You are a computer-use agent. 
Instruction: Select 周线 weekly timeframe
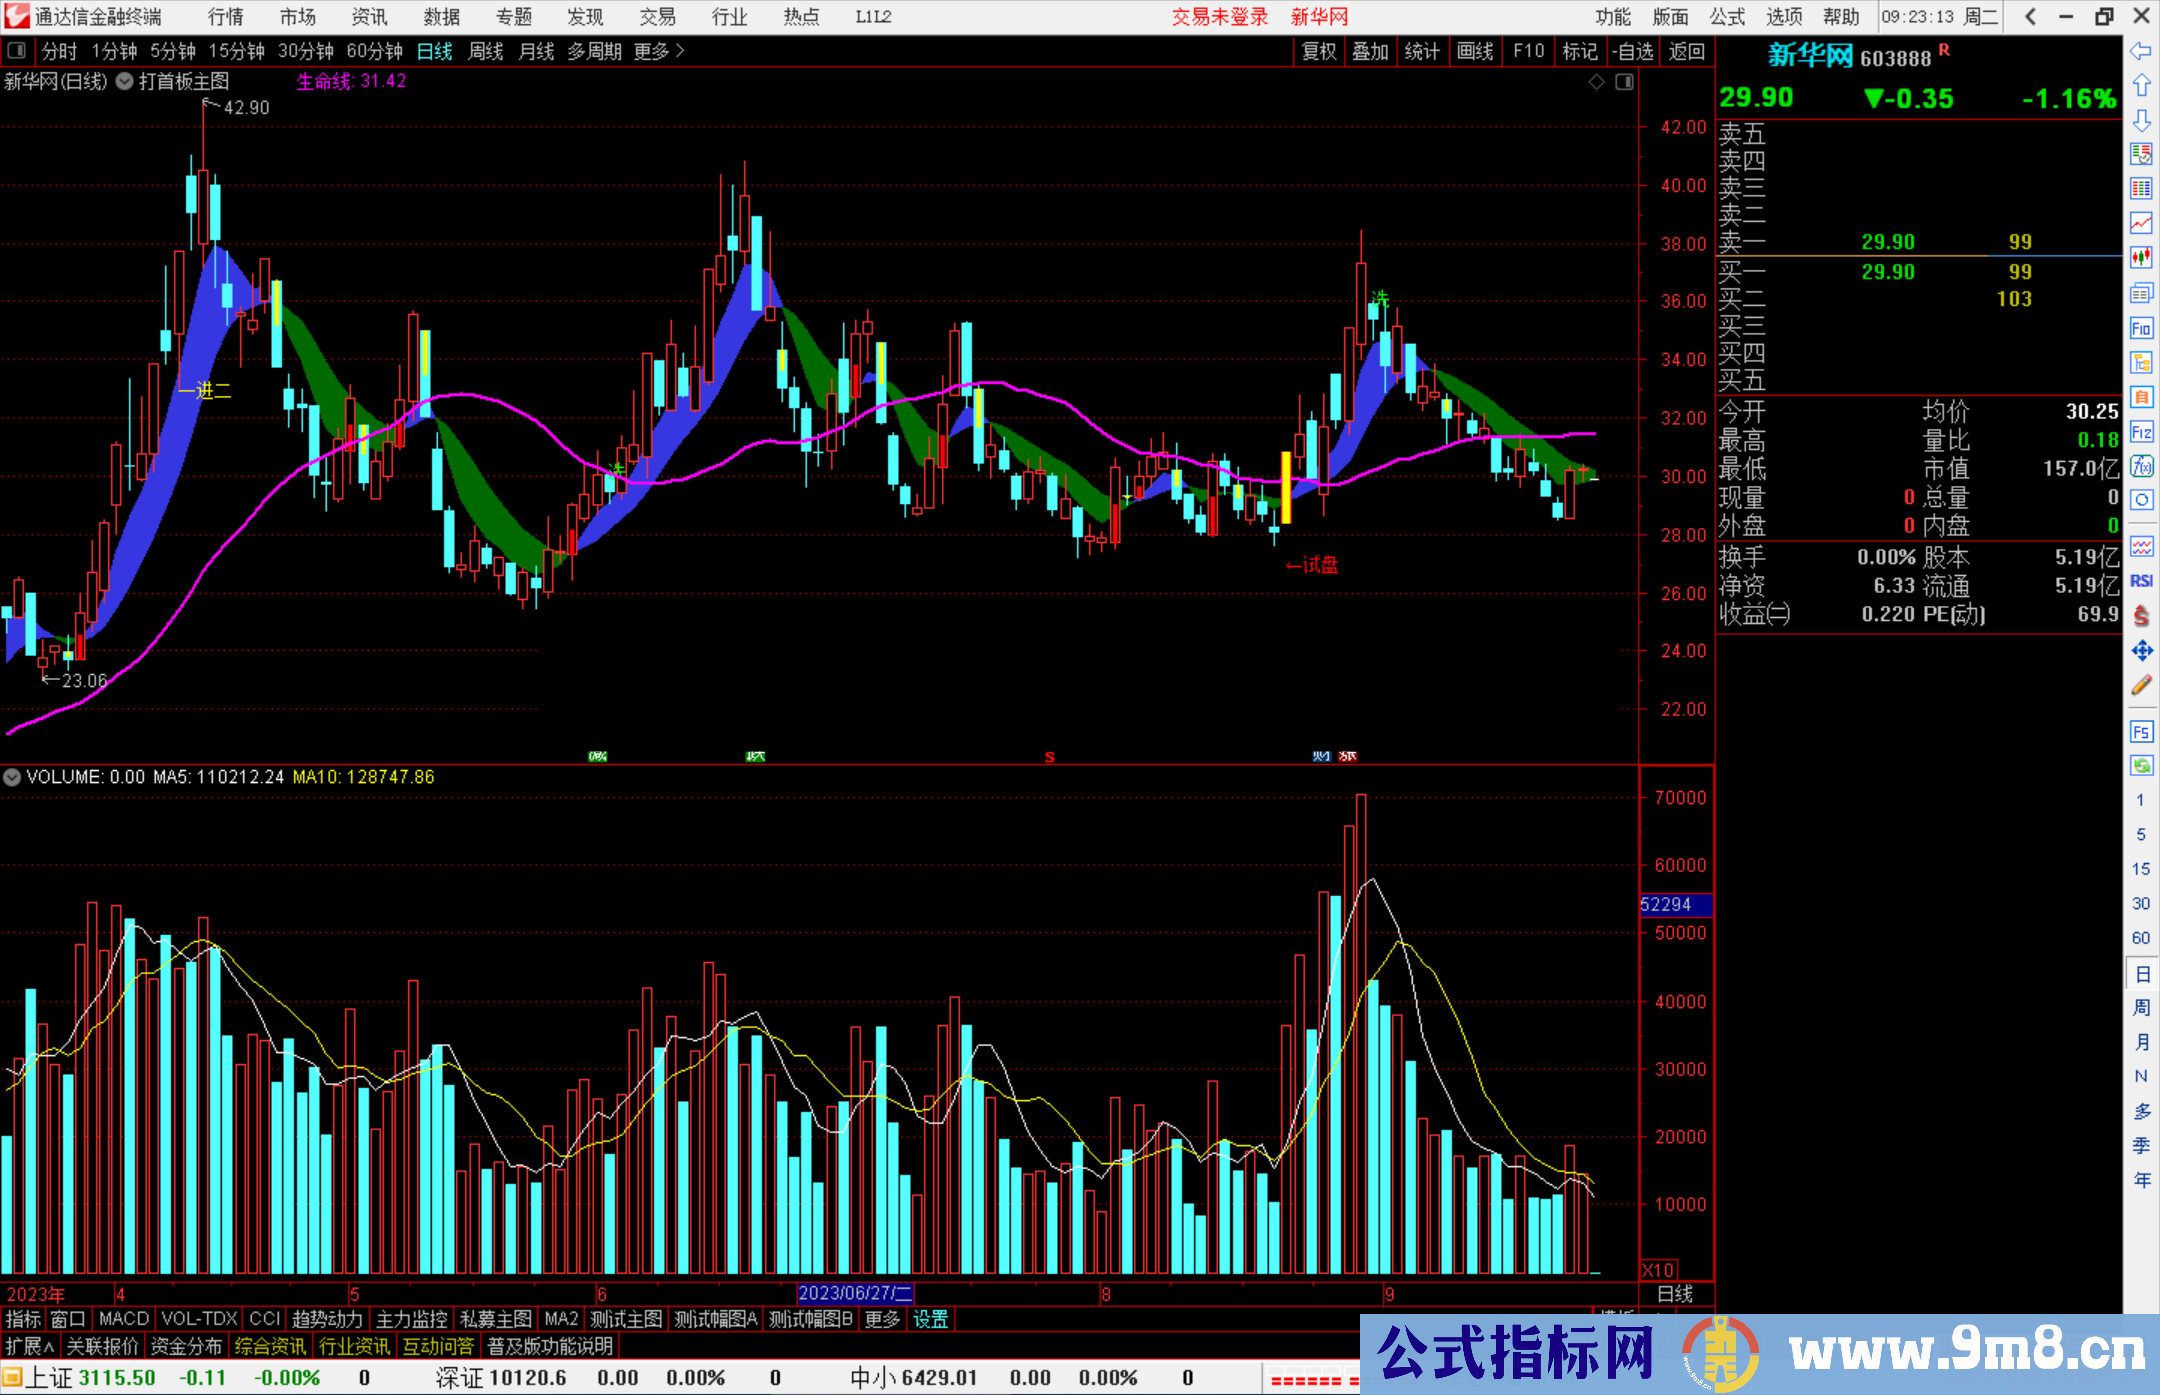tap(486, 51)
